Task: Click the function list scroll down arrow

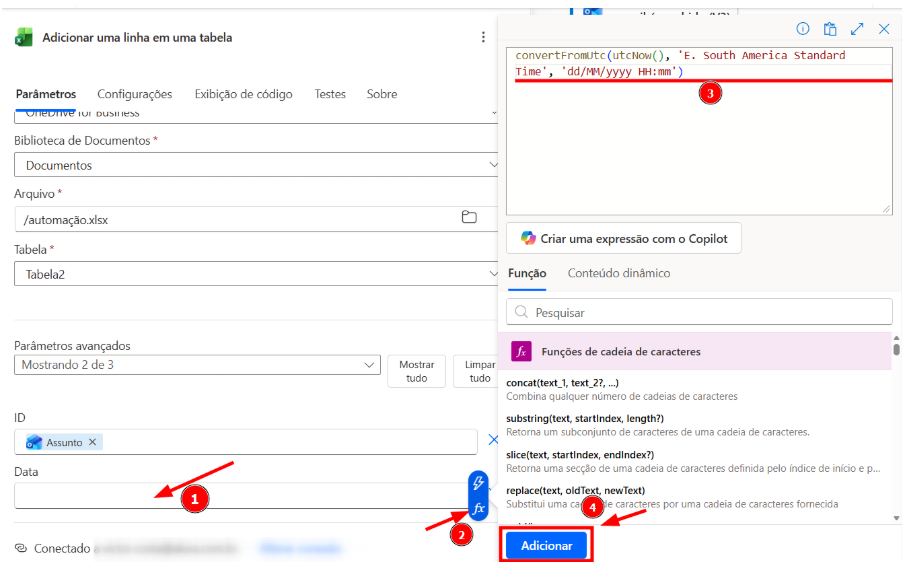Action: click(896, 518)
